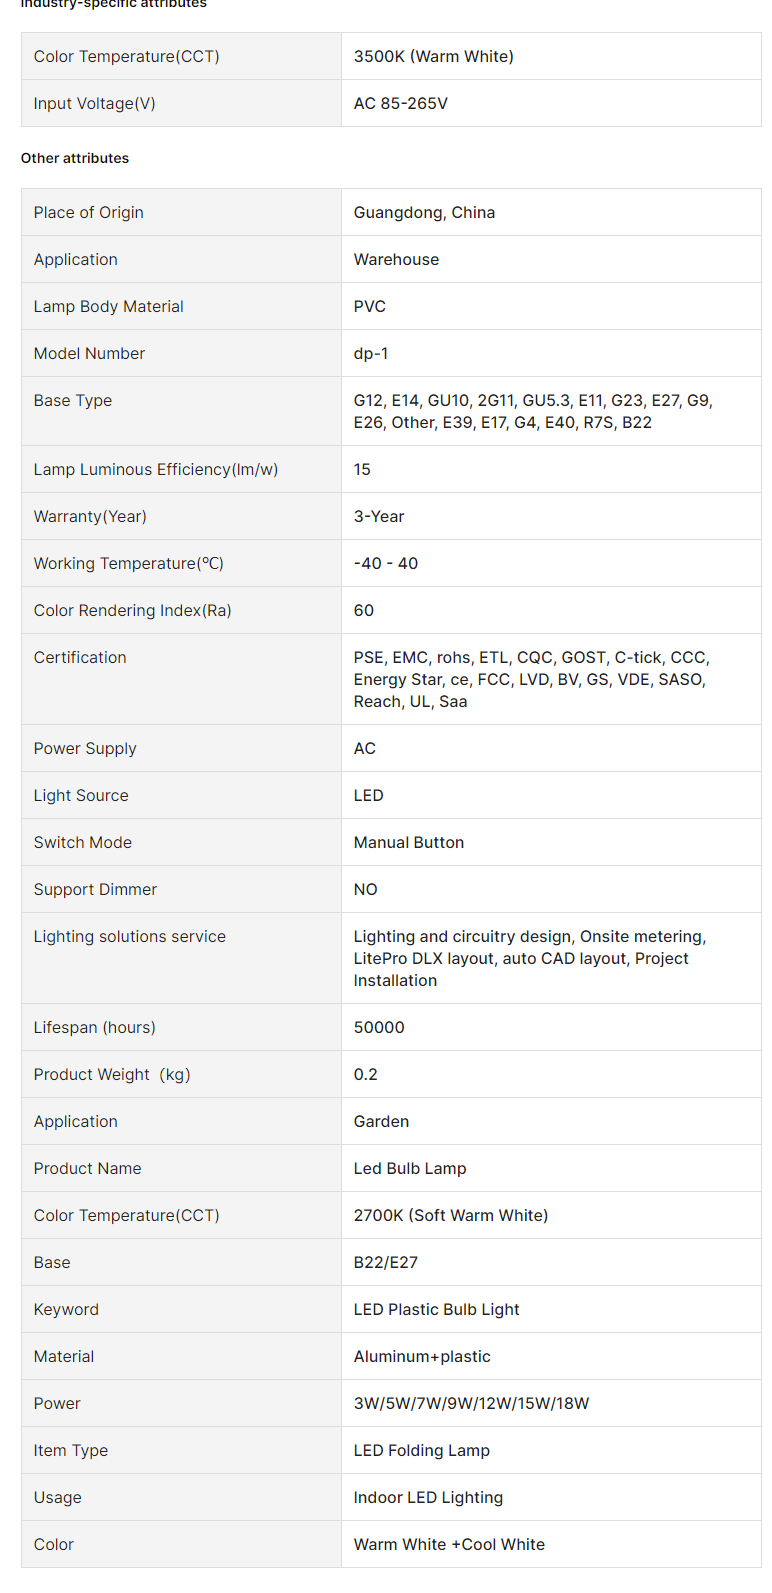Click the "LED Folding Lamp" item type value
The width and height of the screenshot is (772, 1593).
[x=421, y=1450]
